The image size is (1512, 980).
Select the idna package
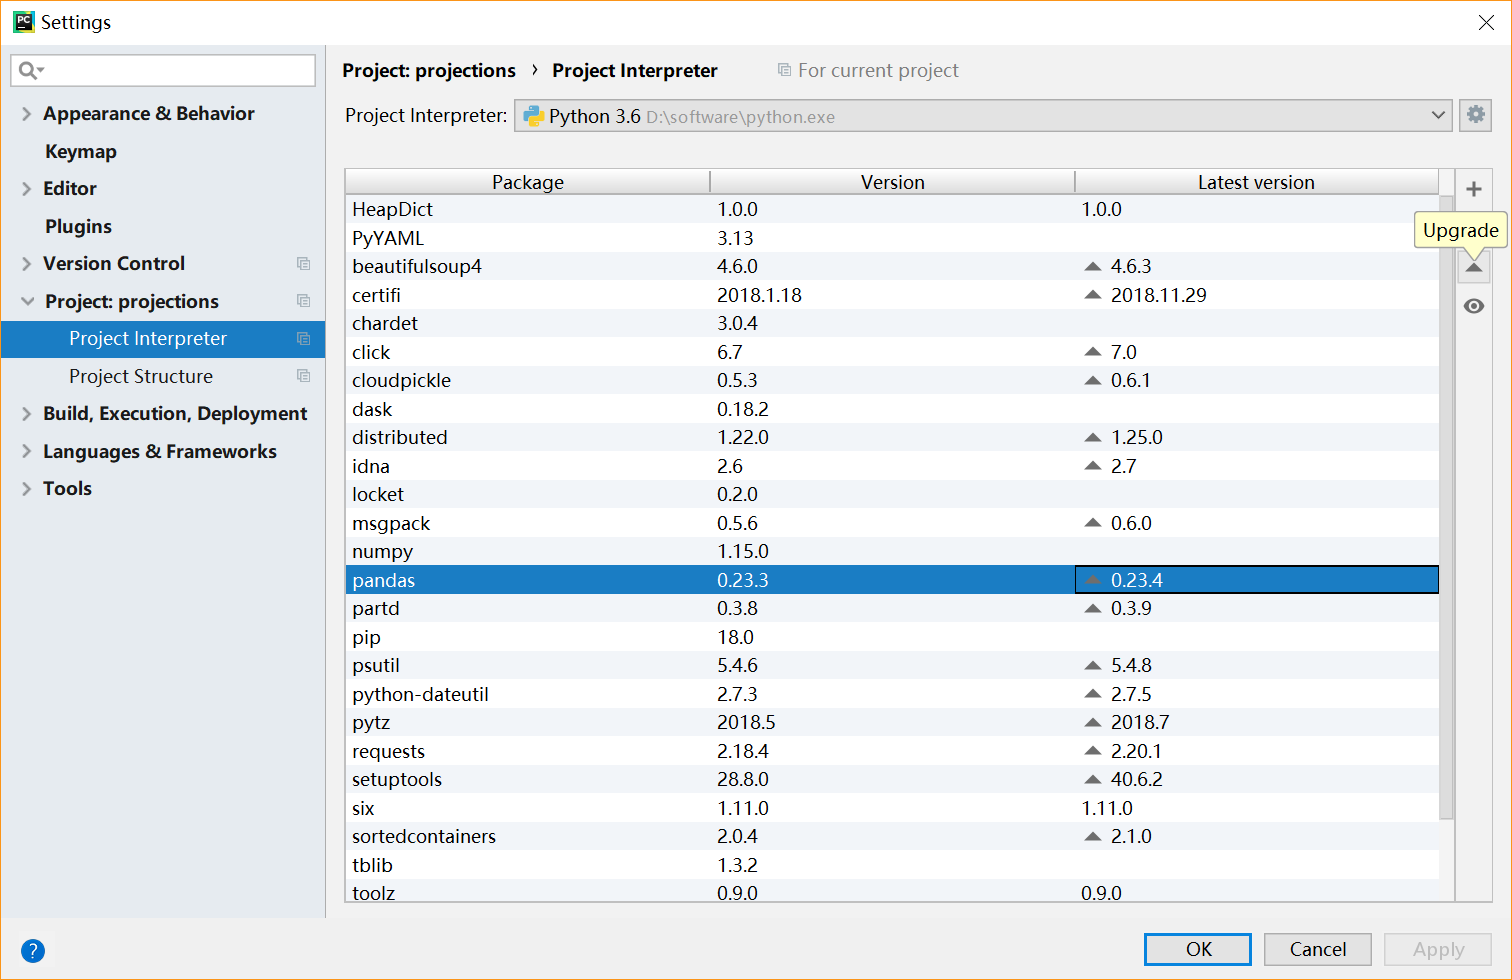pos(892,466)
